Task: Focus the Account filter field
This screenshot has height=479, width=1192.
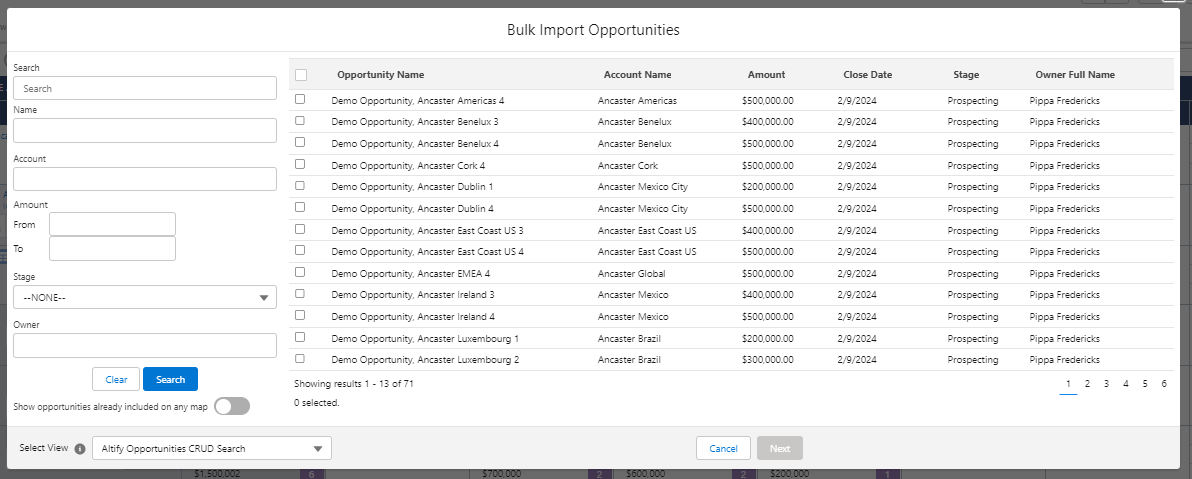Action: pos(144,179)
